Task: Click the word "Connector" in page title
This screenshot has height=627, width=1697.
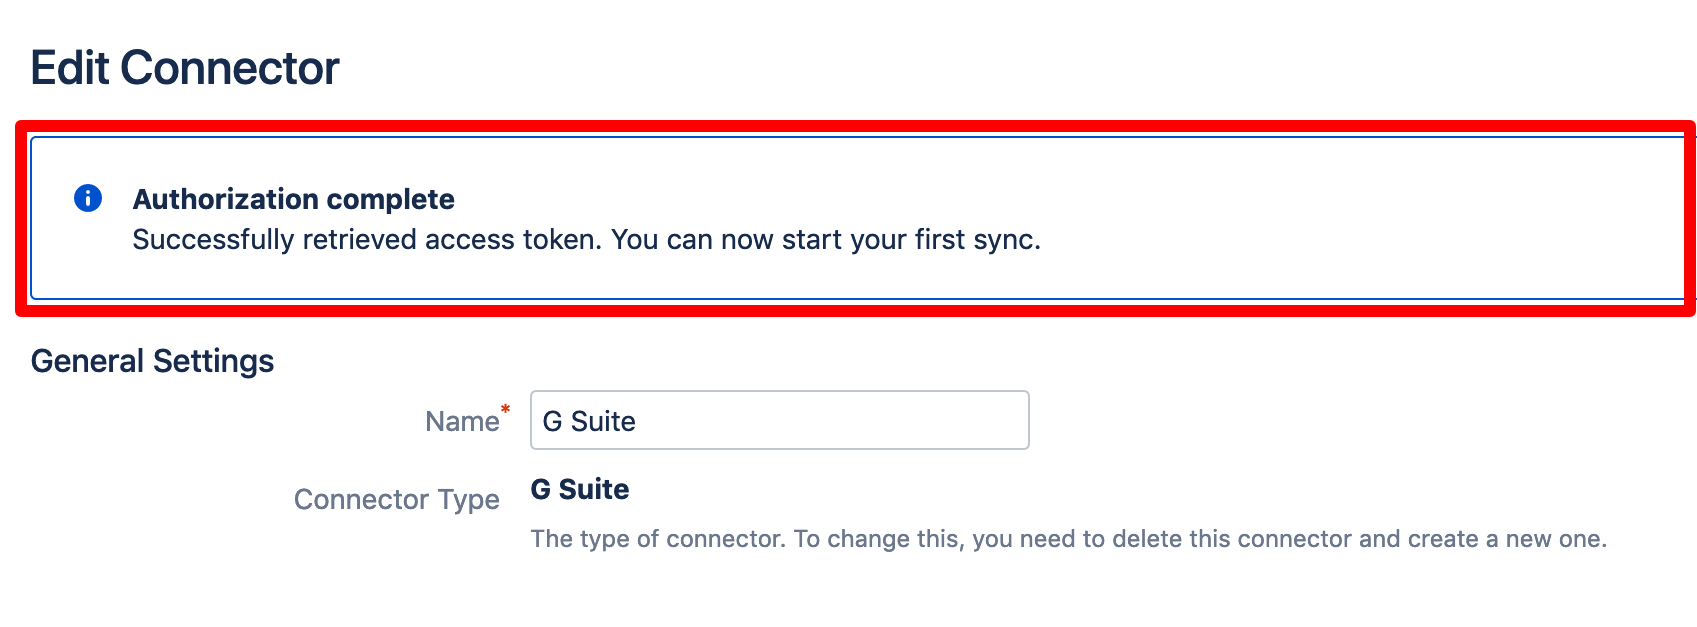Action: [x=230, y=68]
